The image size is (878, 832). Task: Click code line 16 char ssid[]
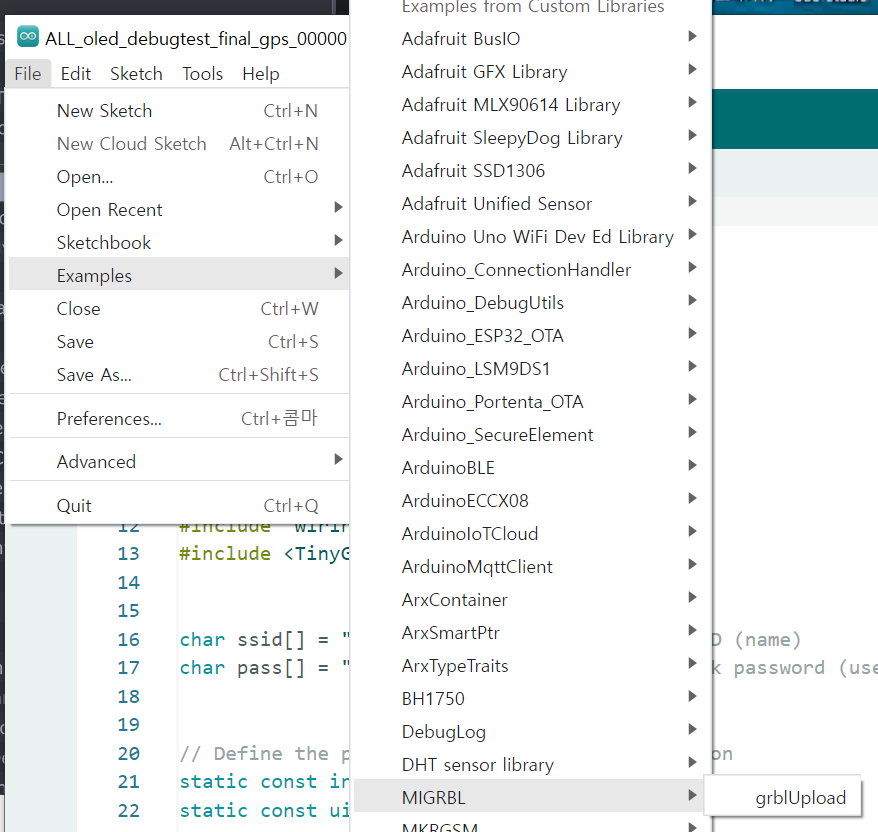click(264, 639)
